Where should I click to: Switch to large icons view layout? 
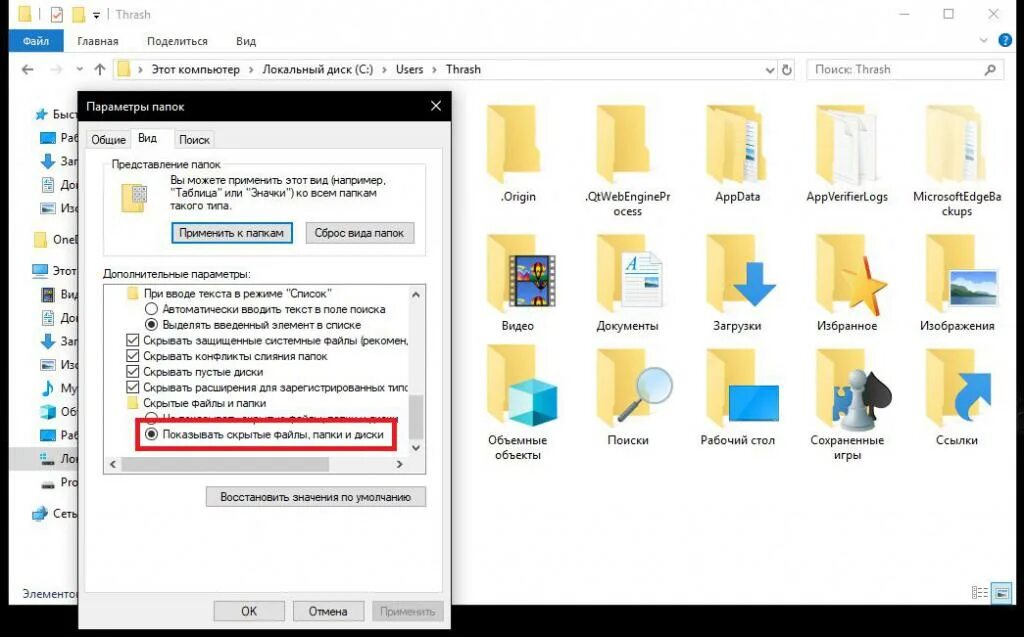pyautogui.click(x=1001, y=593)
